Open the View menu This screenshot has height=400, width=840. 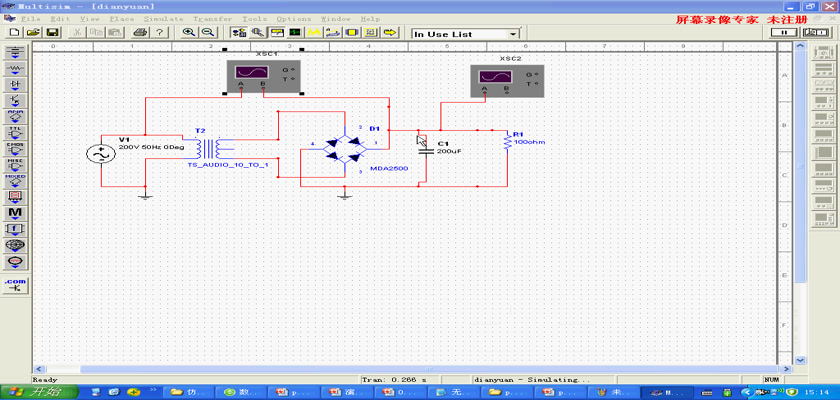(x=90, y=19)
